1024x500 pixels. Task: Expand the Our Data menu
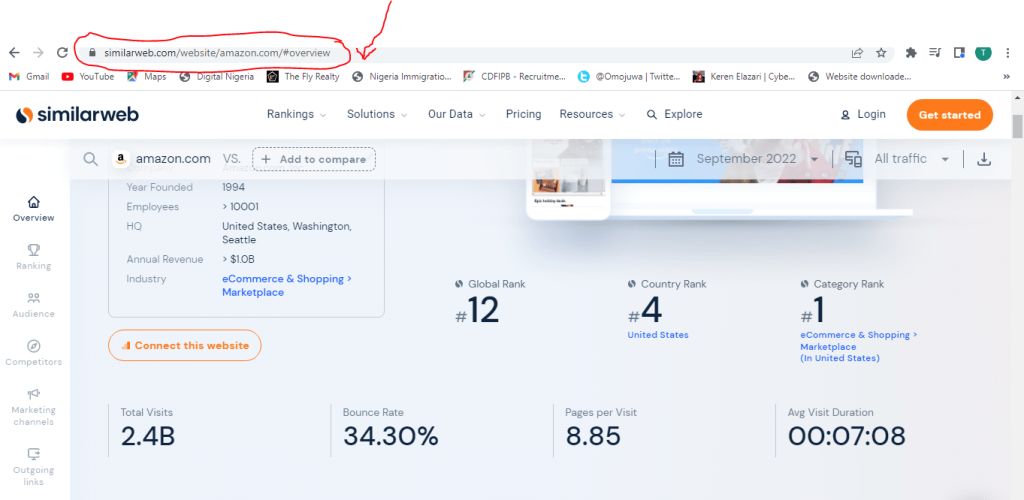pyautogui.click(x=456, y=114)
